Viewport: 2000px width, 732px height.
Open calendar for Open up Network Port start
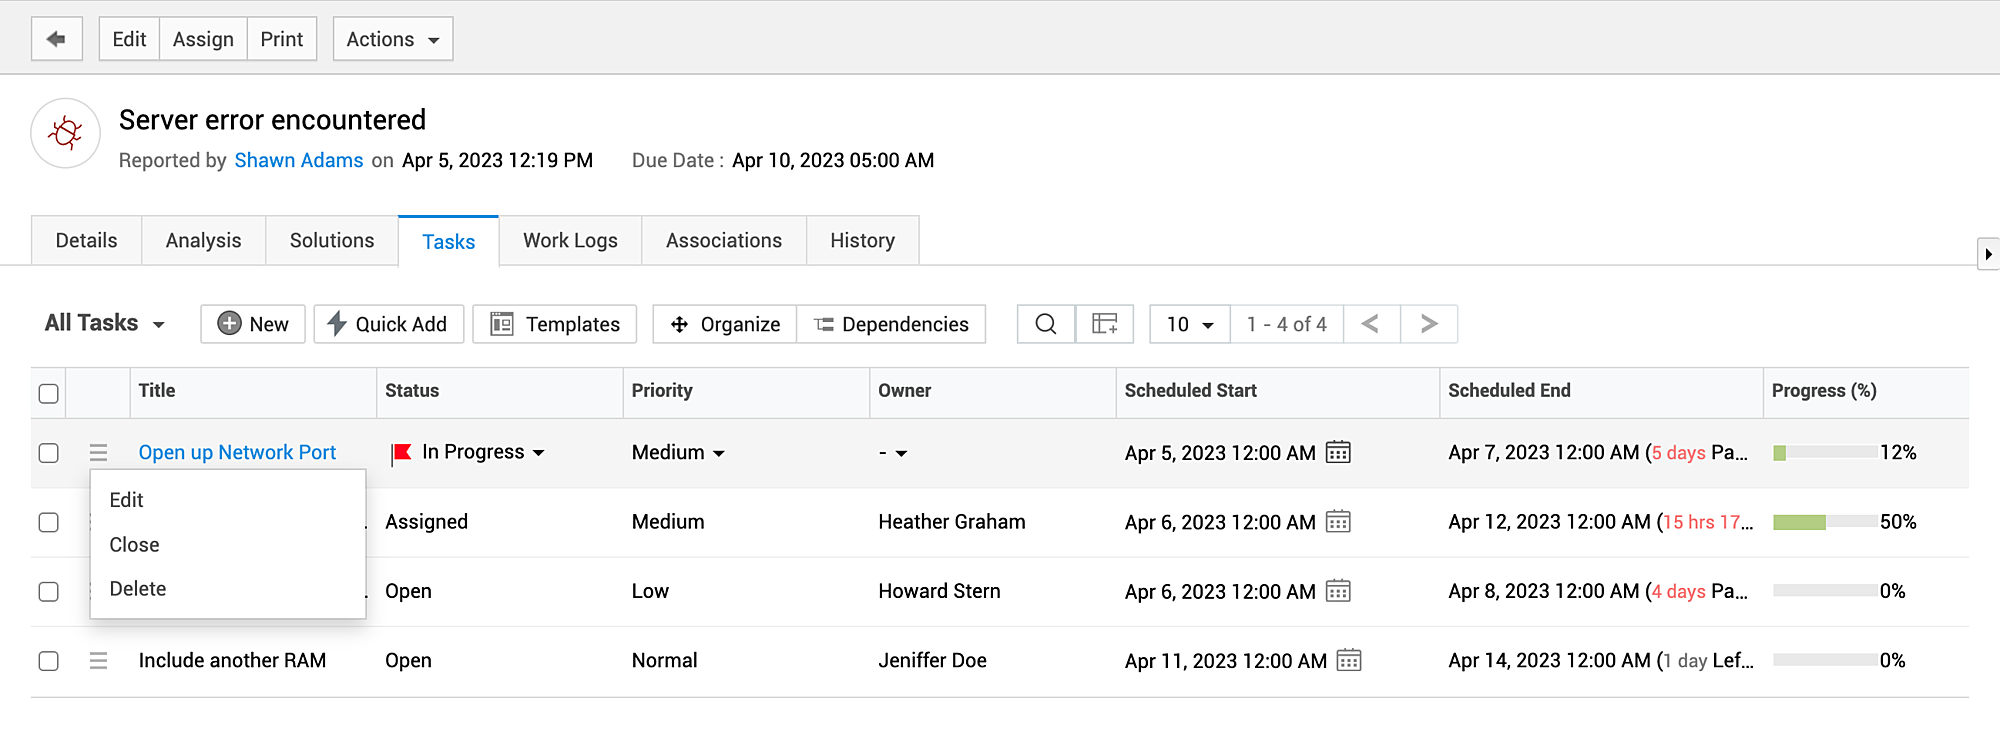pos(1337,453)
